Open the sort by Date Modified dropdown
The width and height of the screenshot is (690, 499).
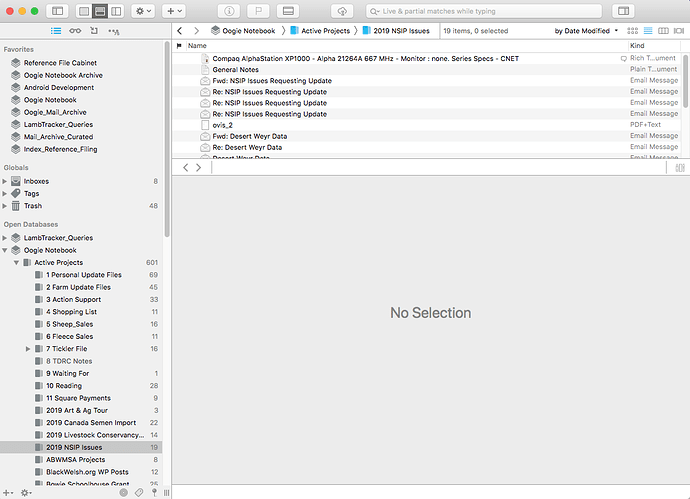[x=586, y=31]
